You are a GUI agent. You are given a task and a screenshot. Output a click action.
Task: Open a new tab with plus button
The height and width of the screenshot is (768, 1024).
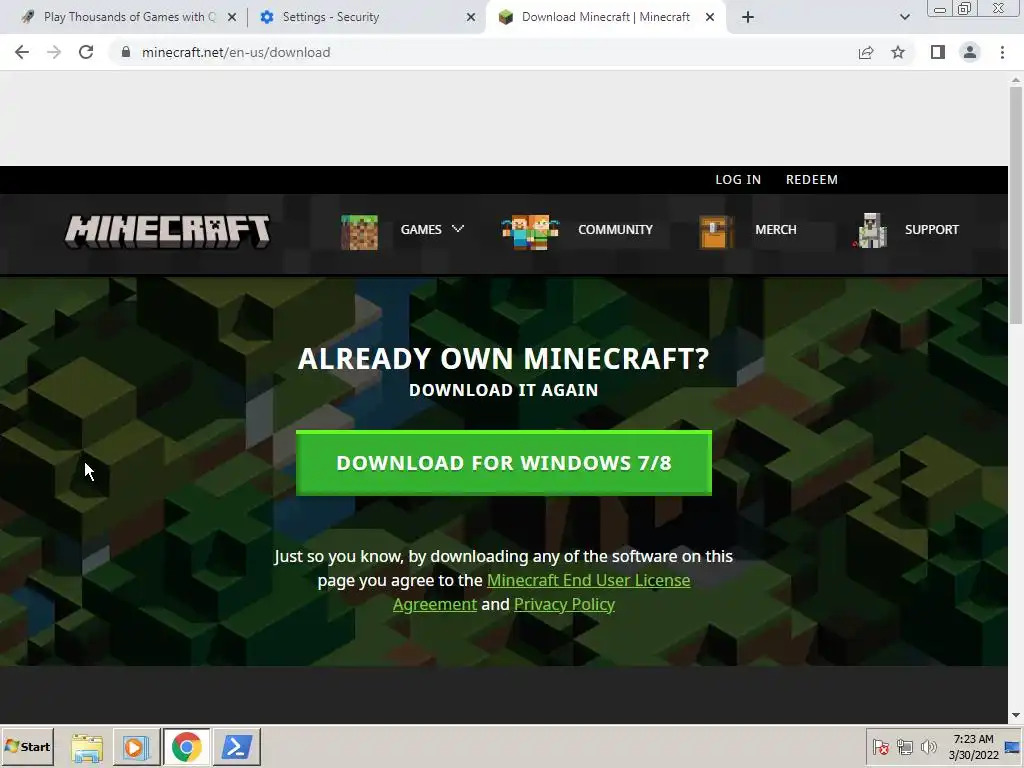tap(748, 17)
